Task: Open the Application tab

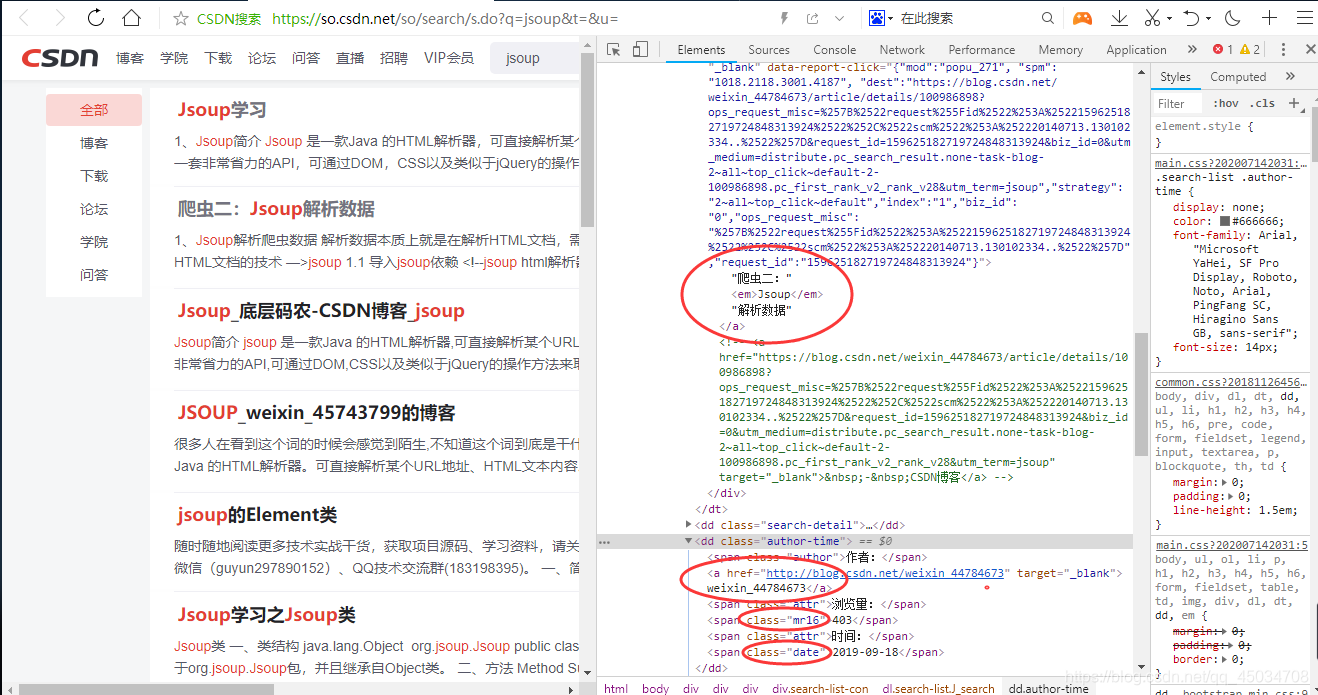Action: pos(1136,49)
